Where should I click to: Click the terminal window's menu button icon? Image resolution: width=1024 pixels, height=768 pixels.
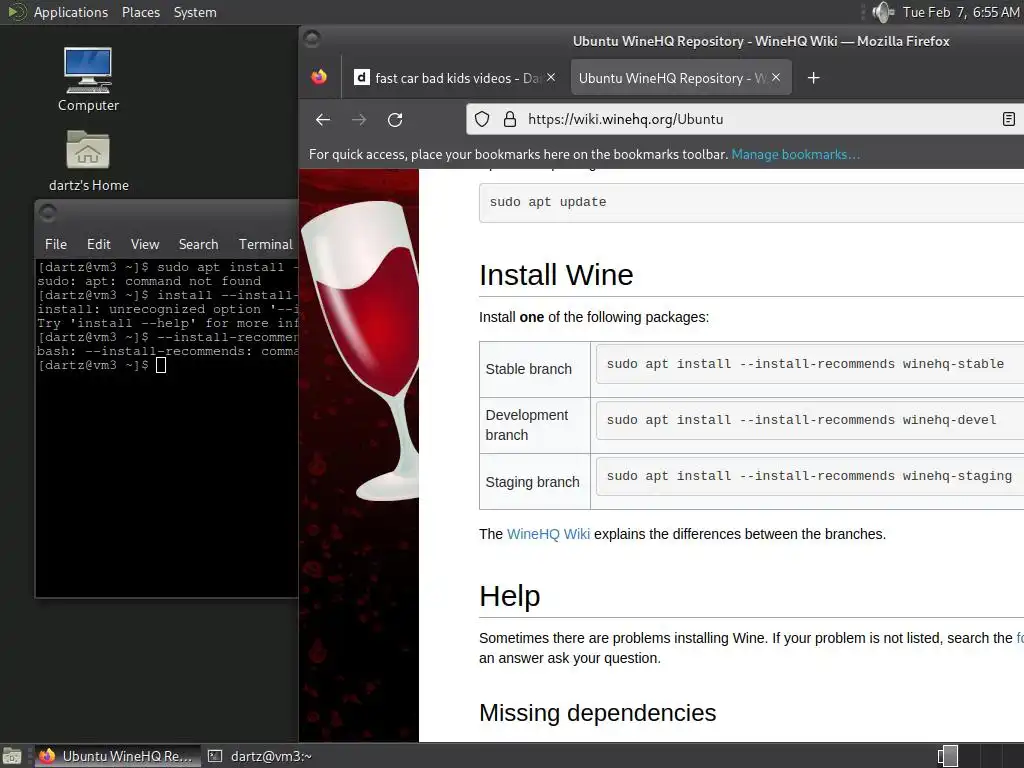[48, 212]
